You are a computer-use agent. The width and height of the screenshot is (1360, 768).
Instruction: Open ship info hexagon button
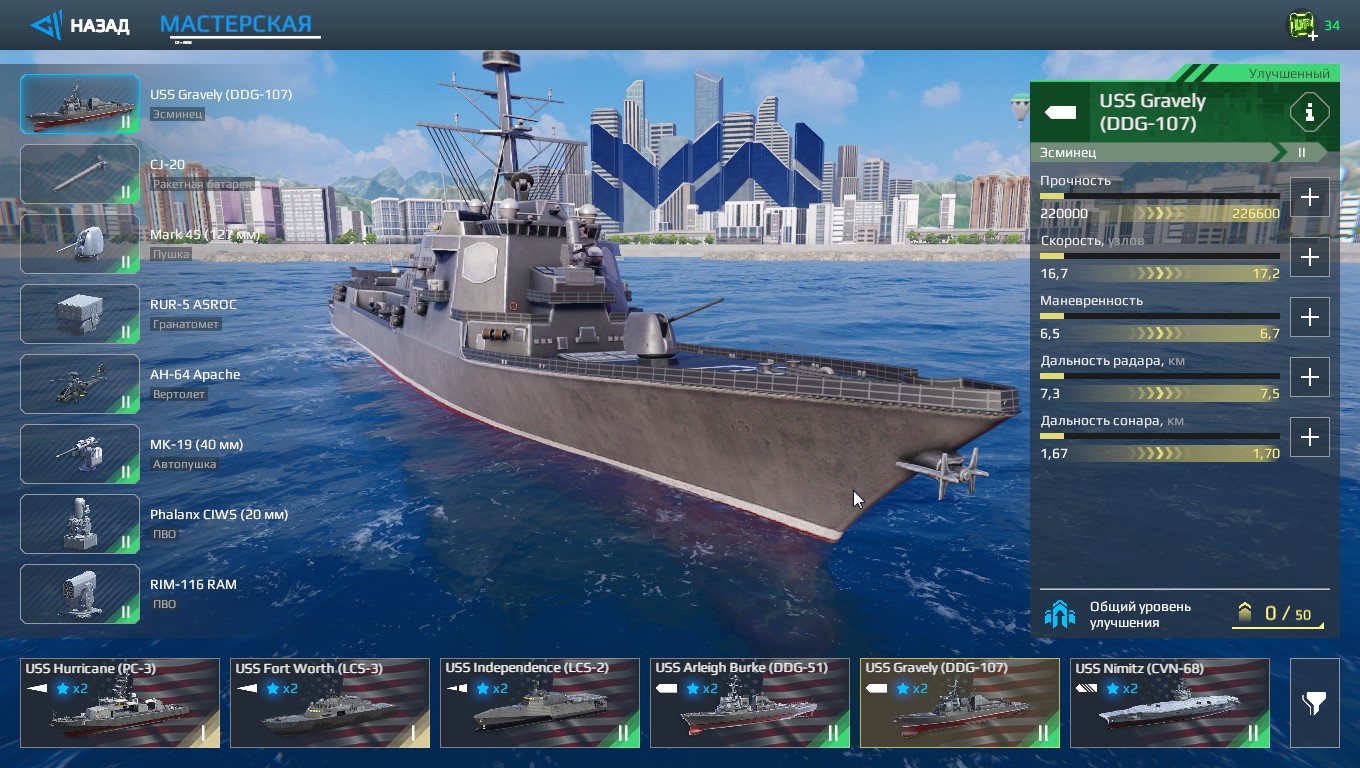pos(1309,112)
